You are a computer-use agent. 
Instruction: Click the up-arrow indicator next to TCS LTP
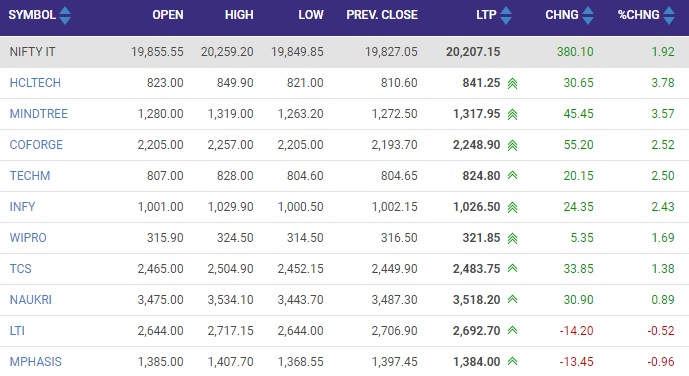coord(512,268)
